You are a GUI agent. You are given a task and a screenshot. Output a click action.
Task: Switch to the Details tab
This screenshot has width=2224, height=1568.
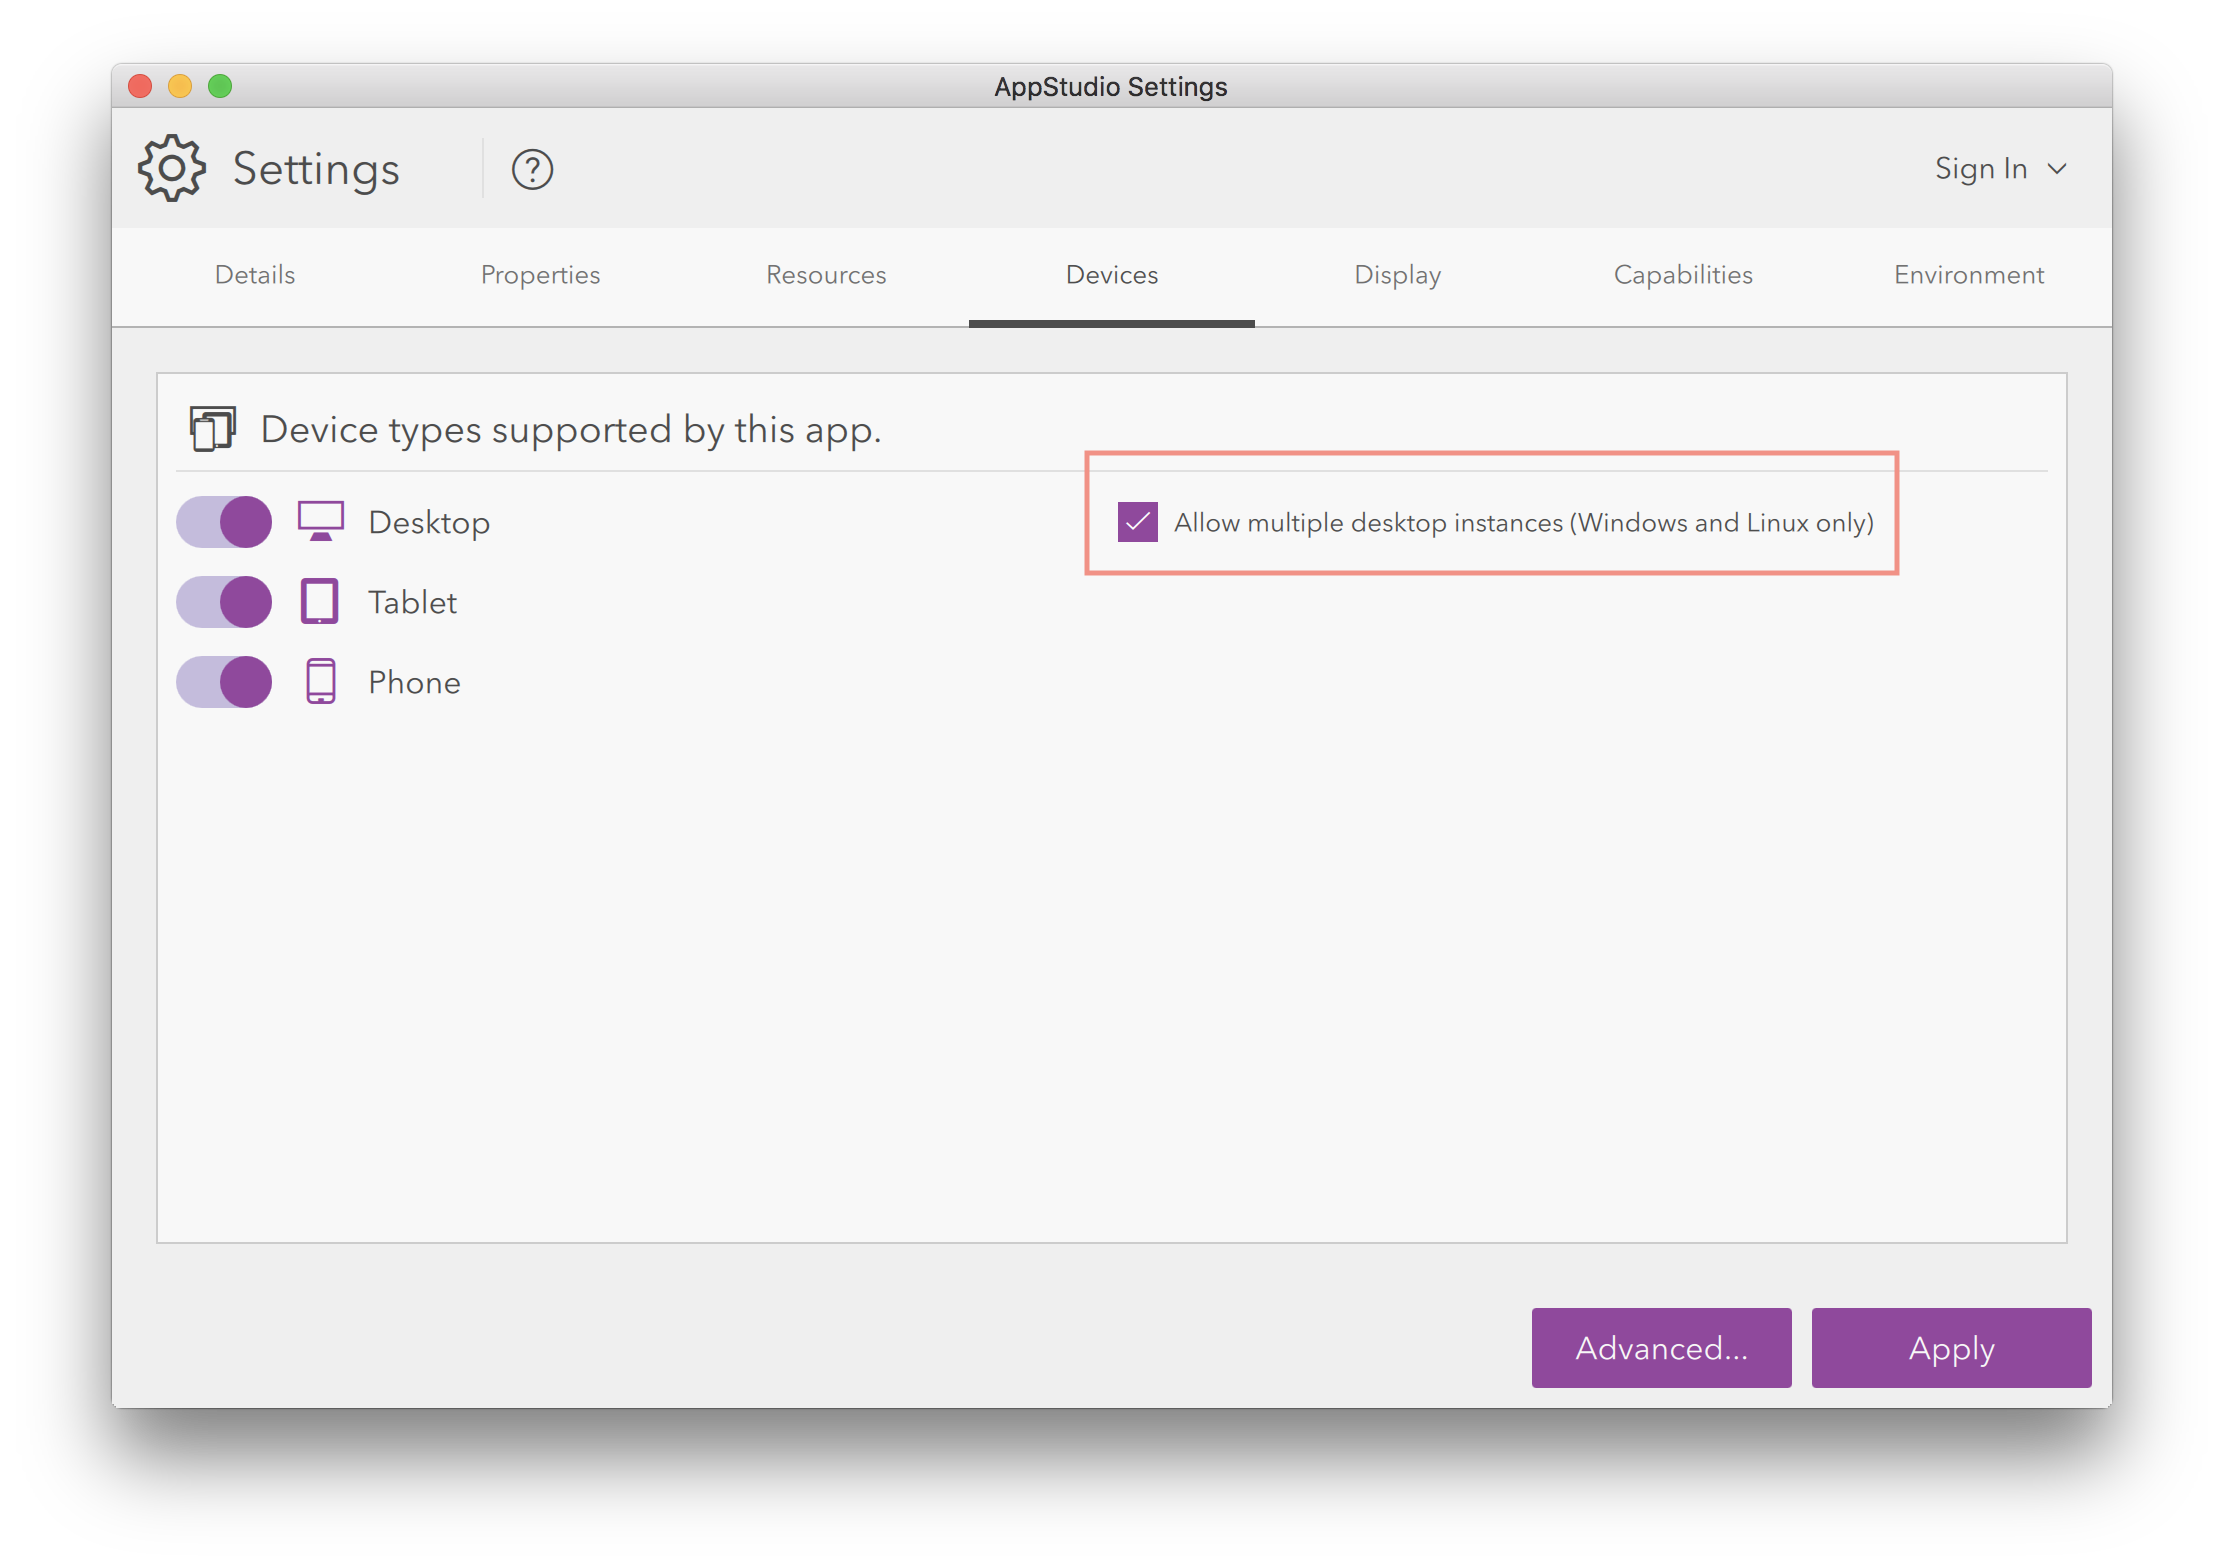pyautogui.click(x=255, y=275)
